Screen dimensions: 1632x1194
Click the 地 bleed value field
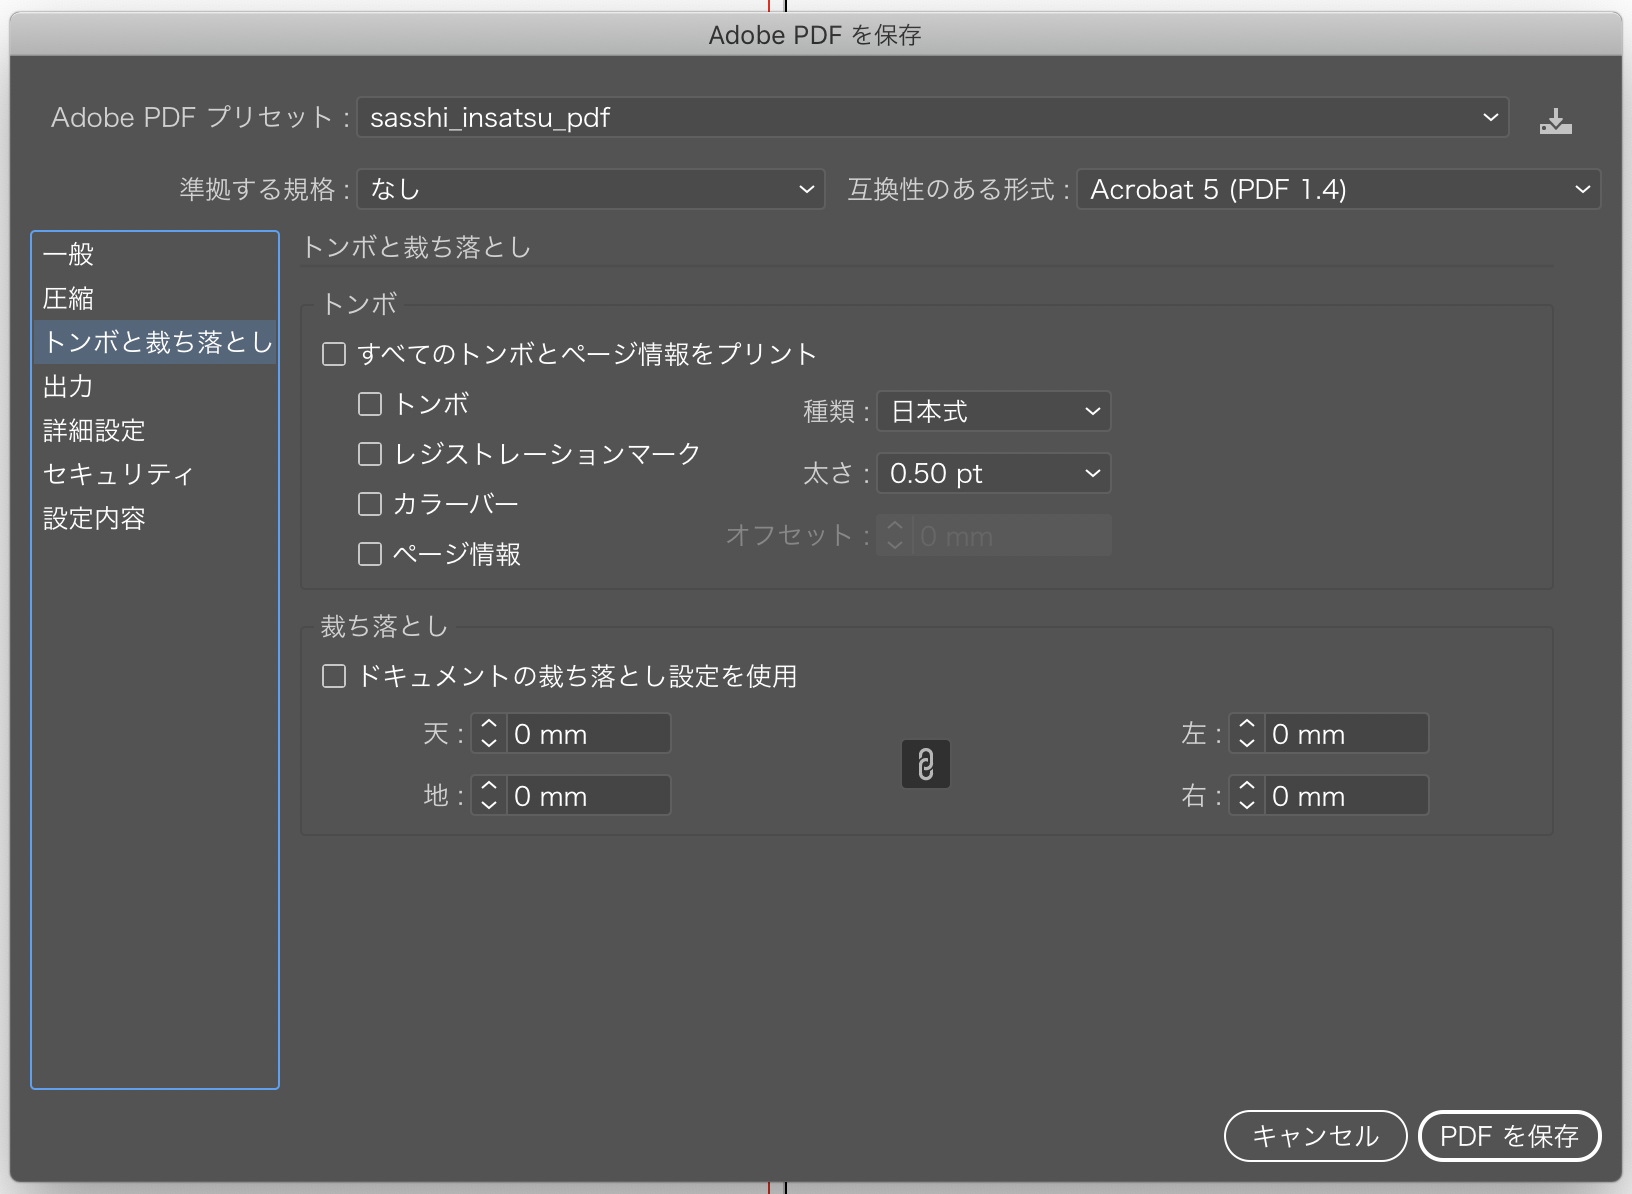click(588, 796)
